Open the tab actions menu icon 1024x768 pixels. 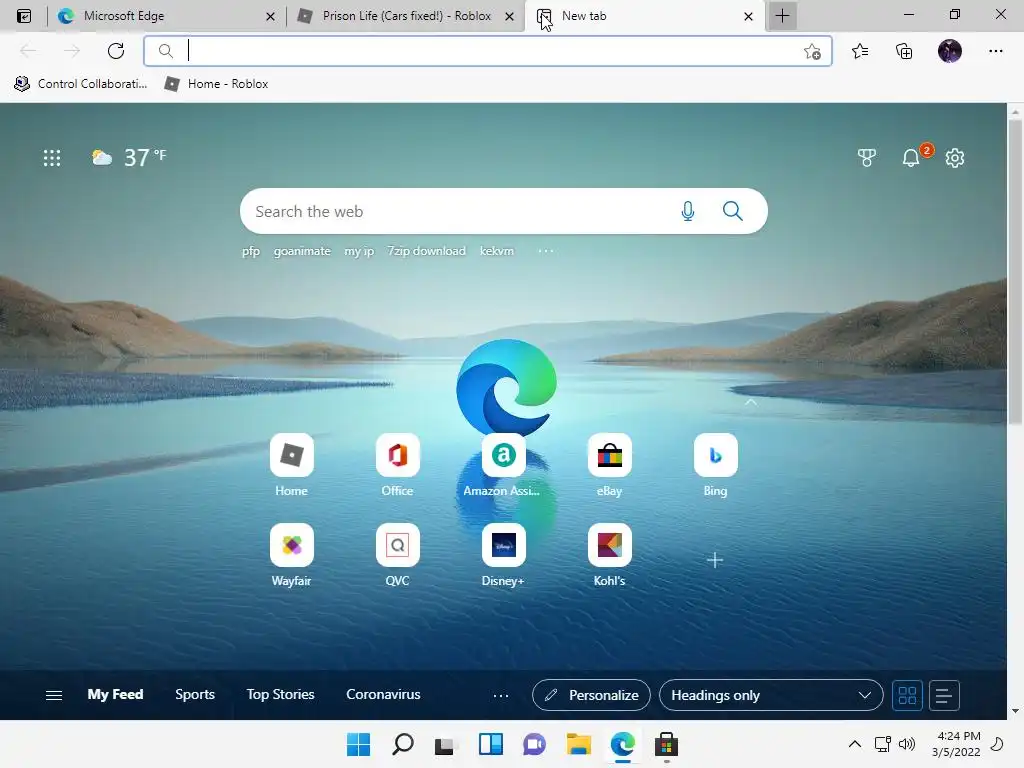24,16
